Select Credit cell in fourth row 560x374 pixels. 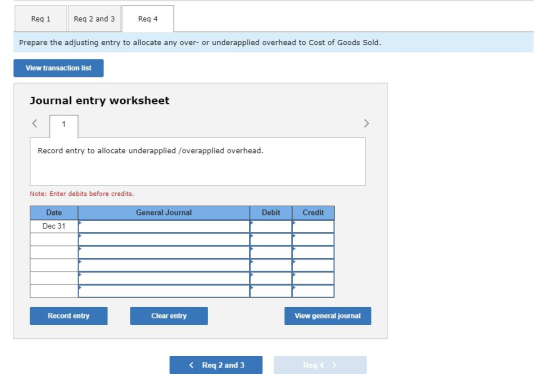pyautogui.click(x=313, y=265)
